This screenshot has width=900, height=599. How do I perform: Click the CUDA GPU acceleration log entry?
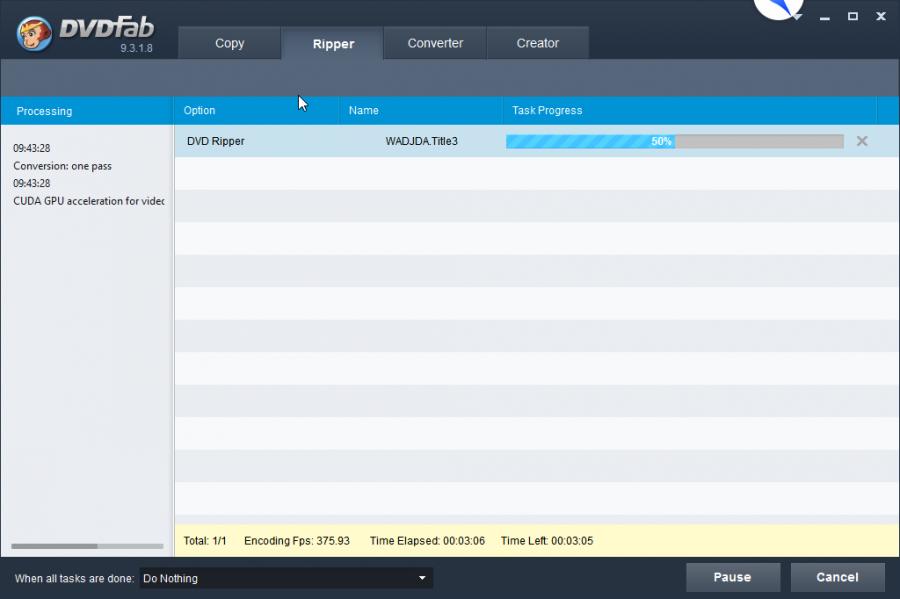click(88, 201)
